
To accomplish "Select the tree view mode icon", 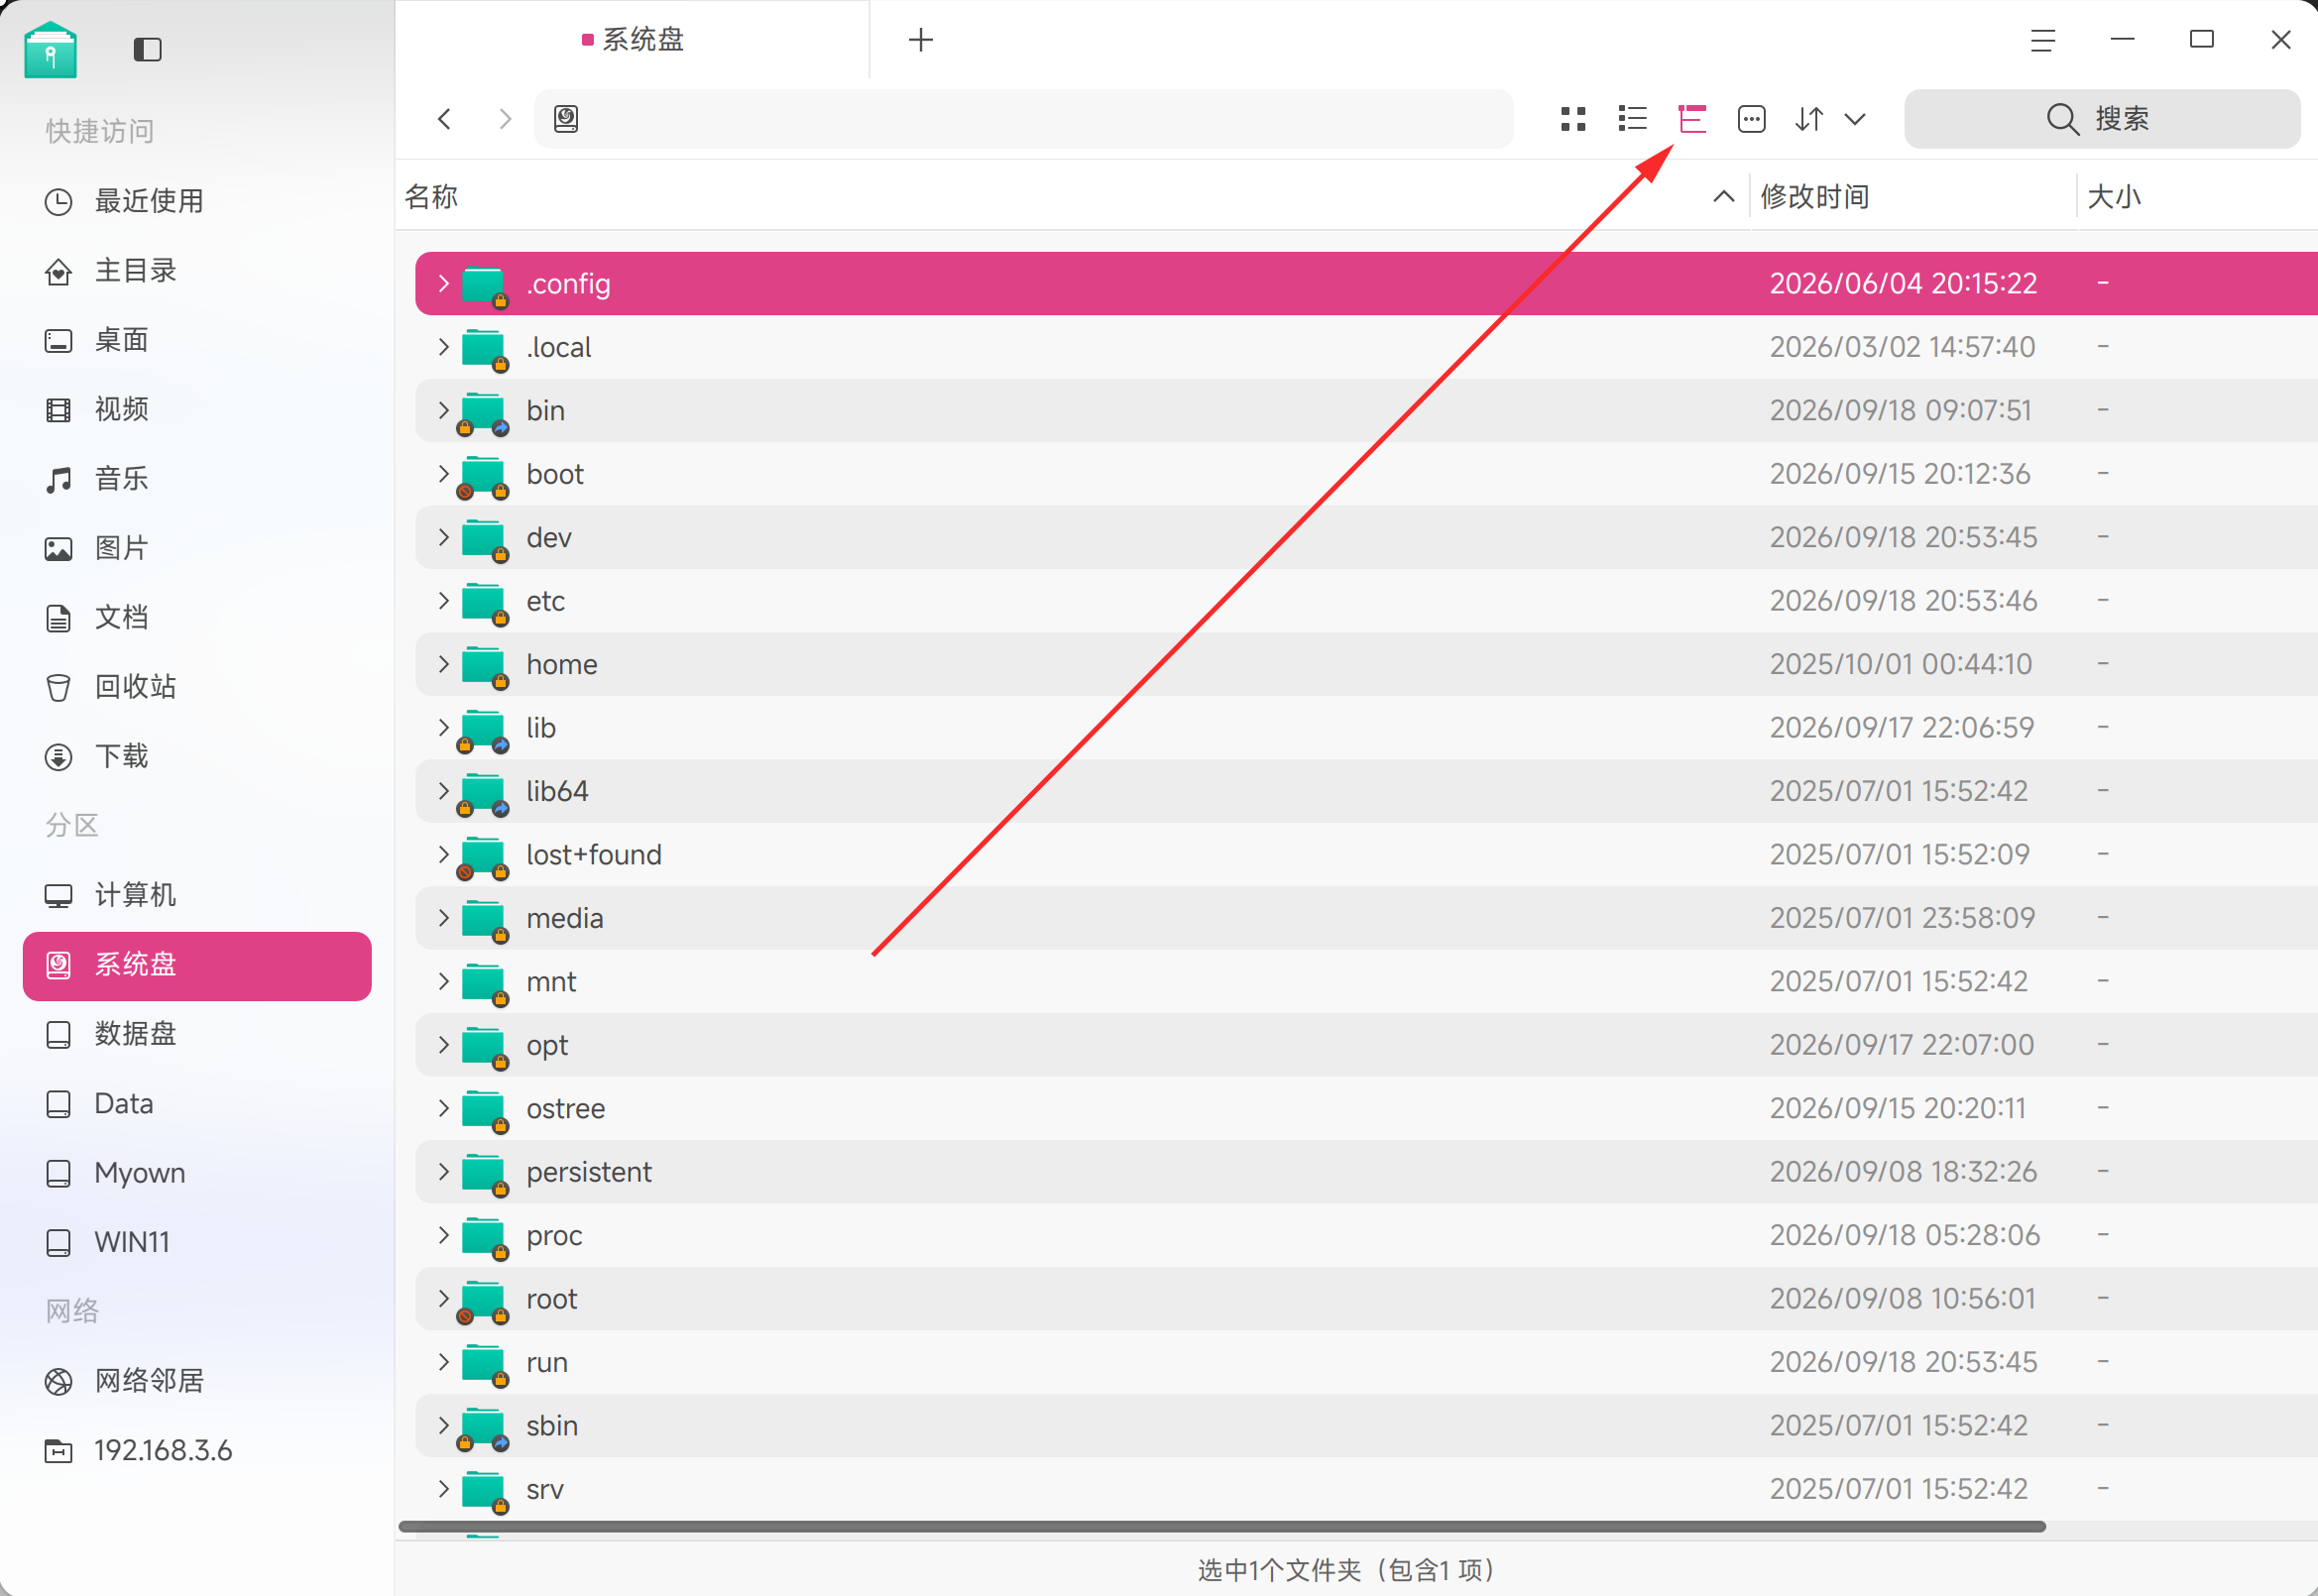I will coord(1692,119).
